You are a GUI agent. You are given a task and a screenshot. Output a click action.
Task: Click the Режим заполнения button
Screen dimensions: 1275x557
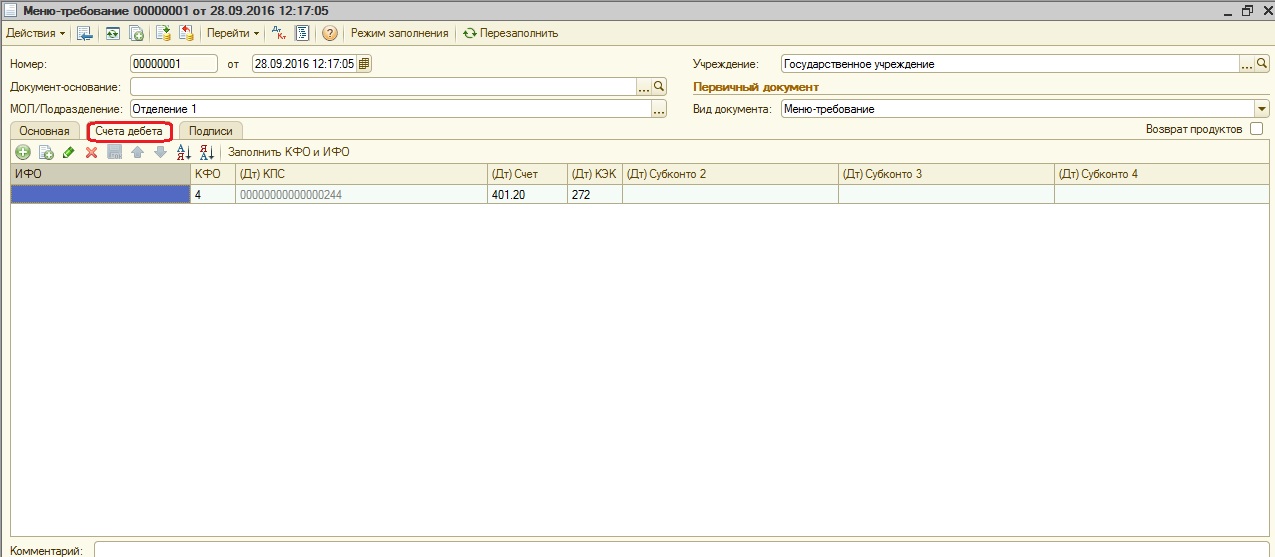(x=399, y=33)
